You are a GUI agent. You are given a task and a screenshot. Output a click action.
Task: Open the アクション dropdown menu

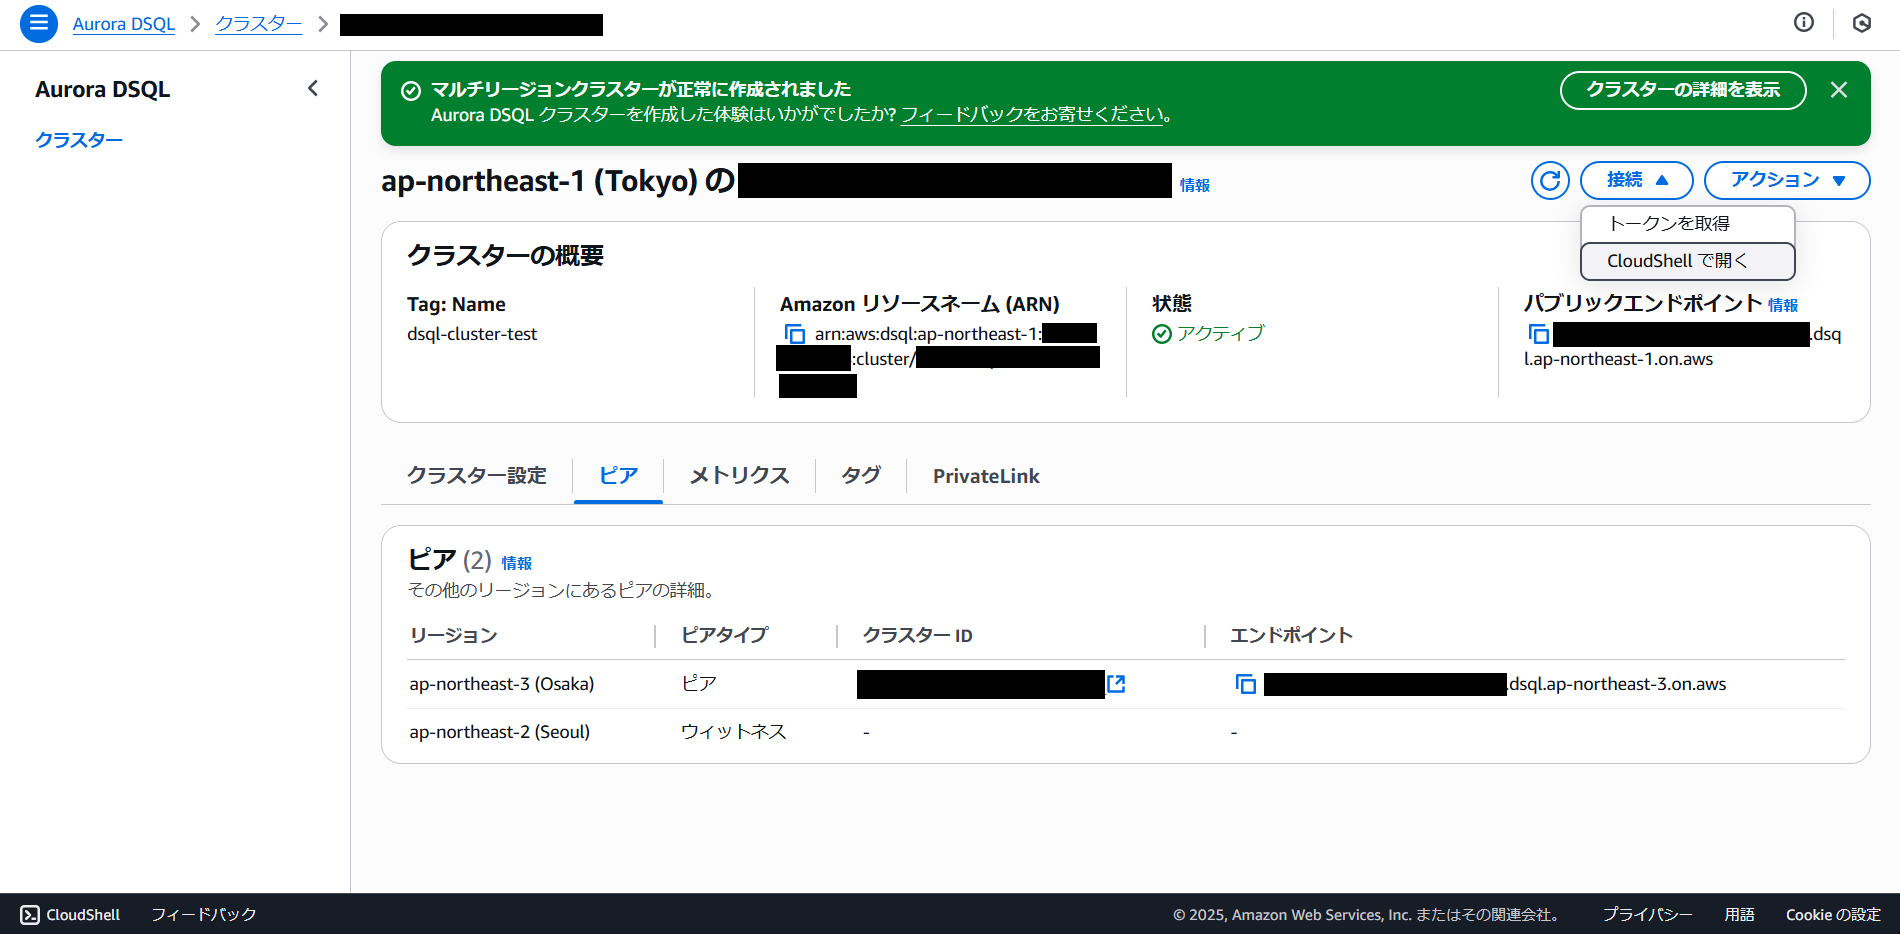pos(1787,180)
